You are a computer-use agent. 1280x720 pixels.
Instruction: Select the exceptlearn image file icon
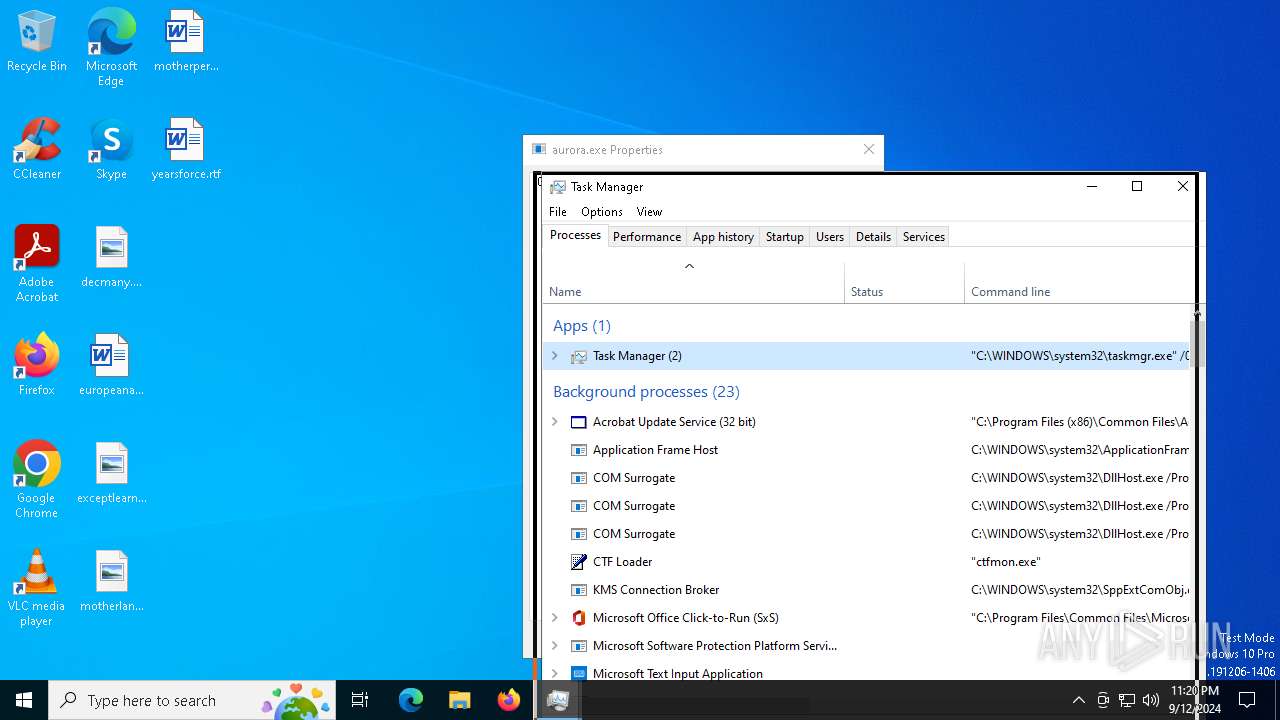click(x=111, y=474)
